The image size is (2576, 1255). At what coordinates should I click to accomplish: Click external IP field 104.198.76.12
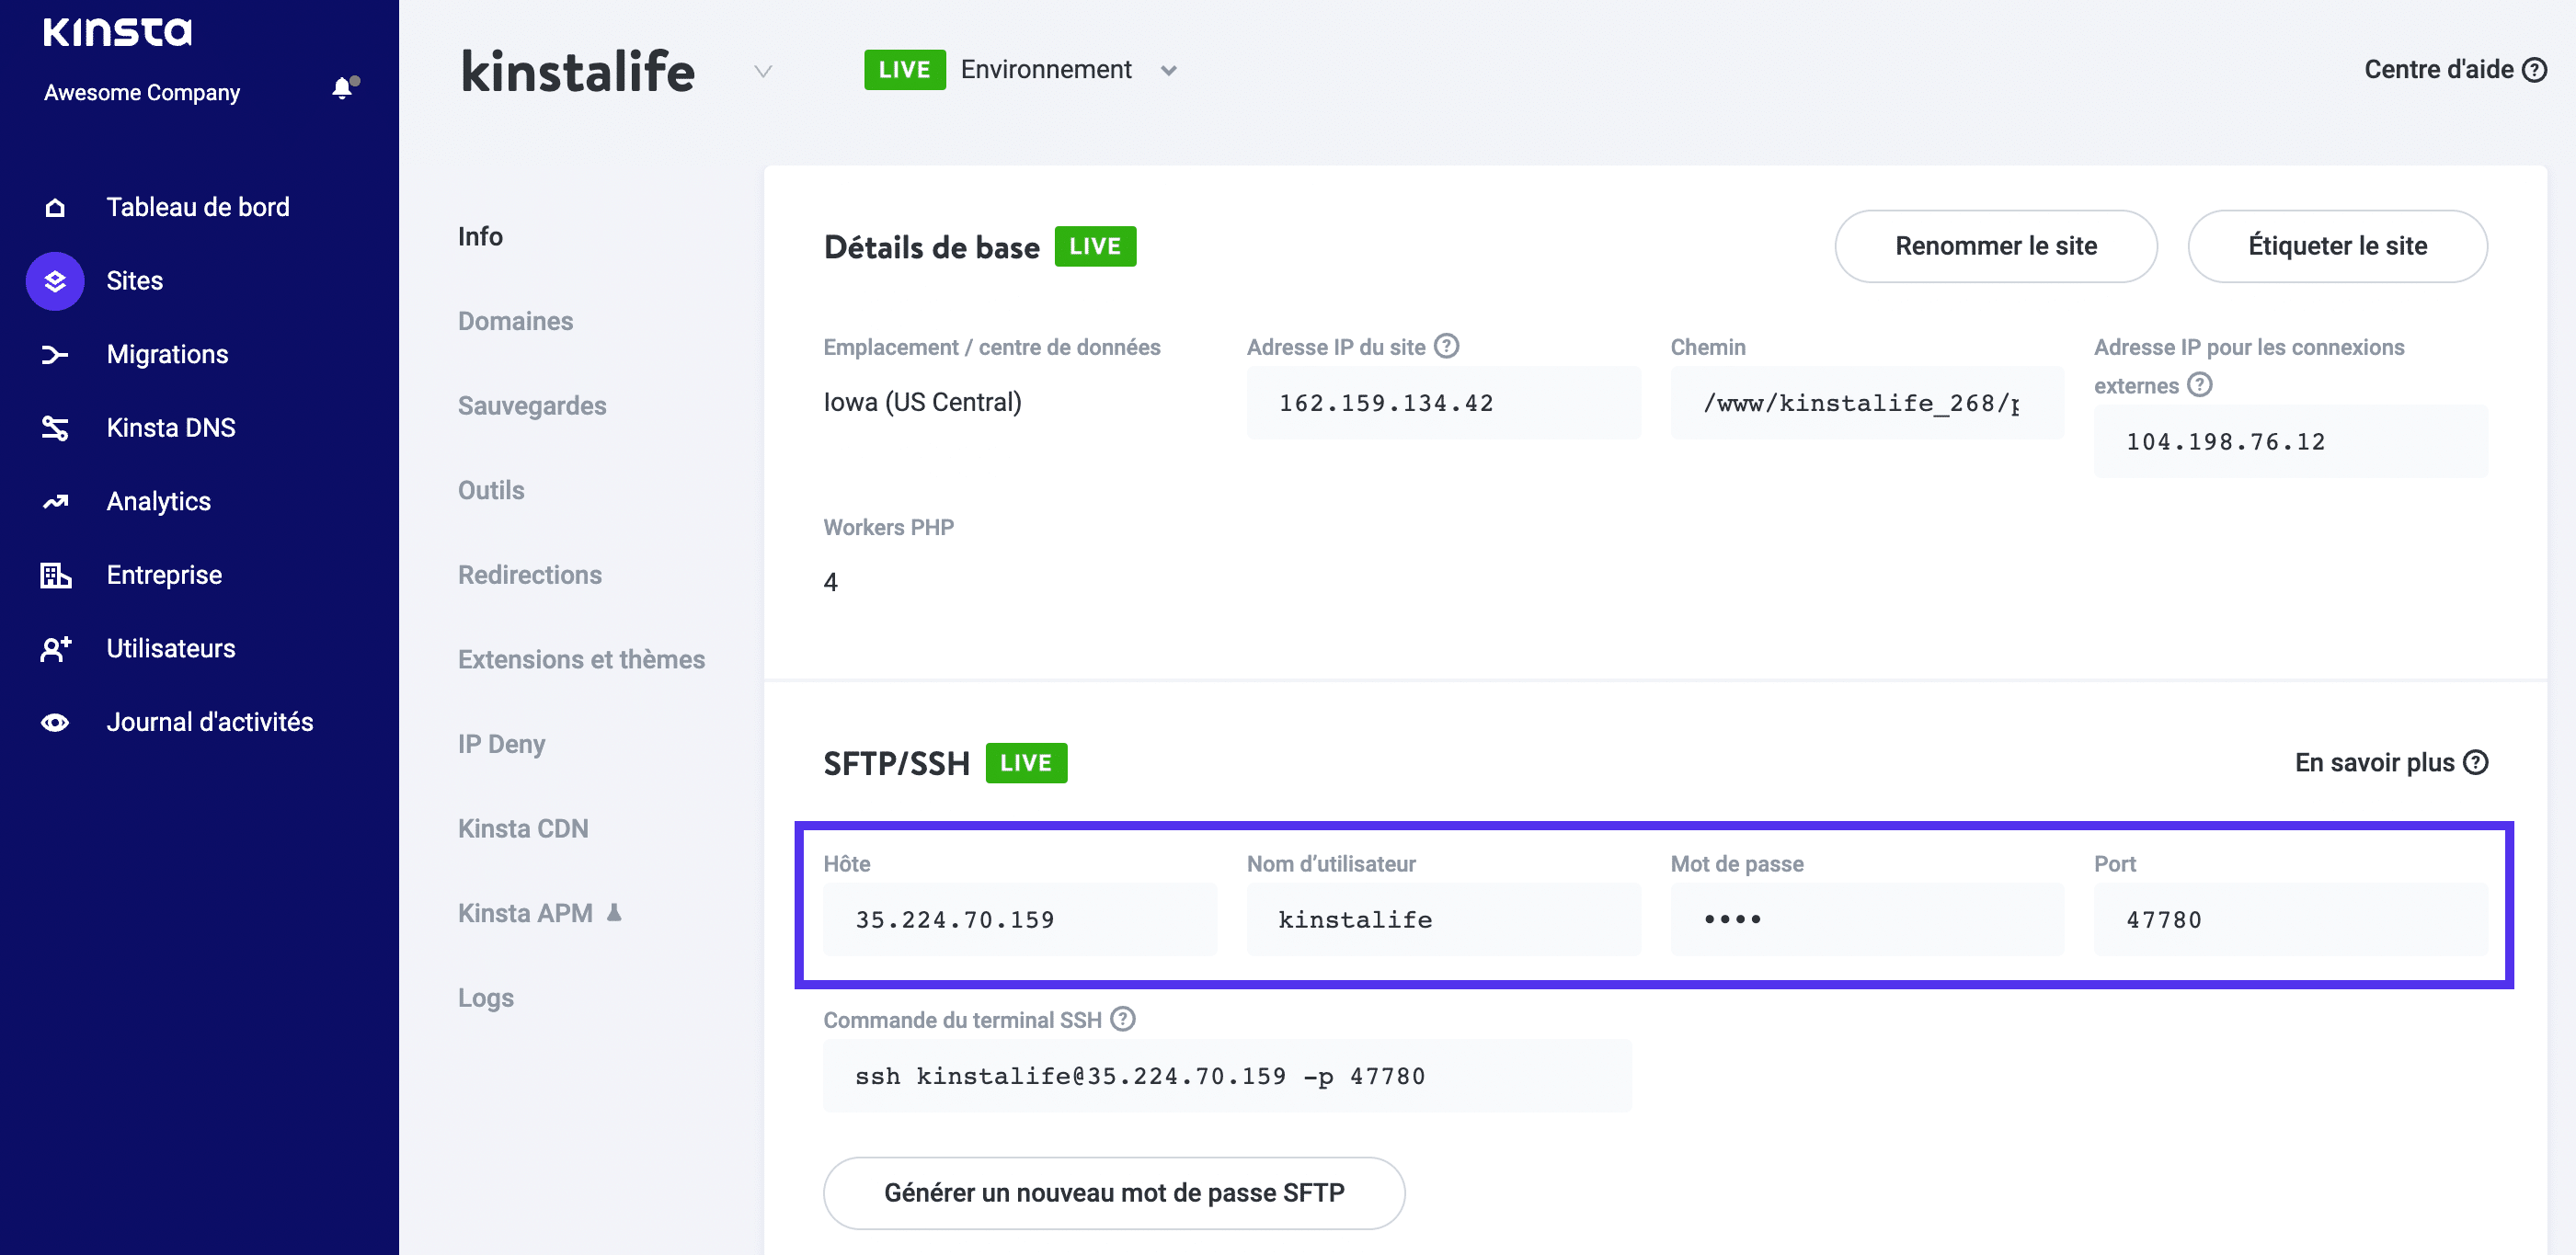(x=2290, y=441)
